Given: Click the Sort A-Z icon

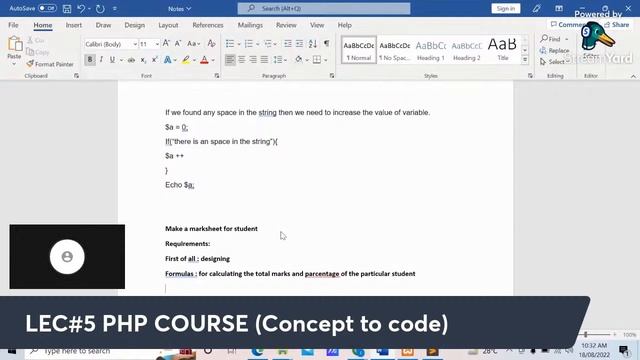Looking at the screenshot, I should point(313,44).
